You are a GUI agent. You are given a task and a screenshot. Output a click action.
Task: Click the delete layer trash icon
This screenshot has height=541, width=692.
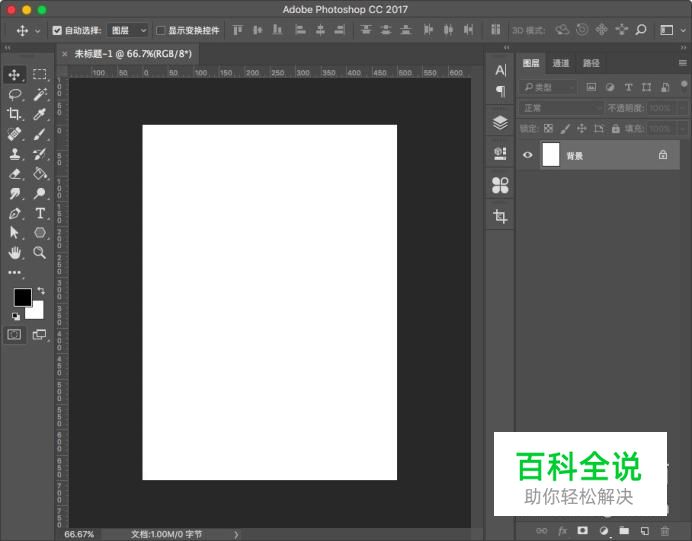click(664, 530)
